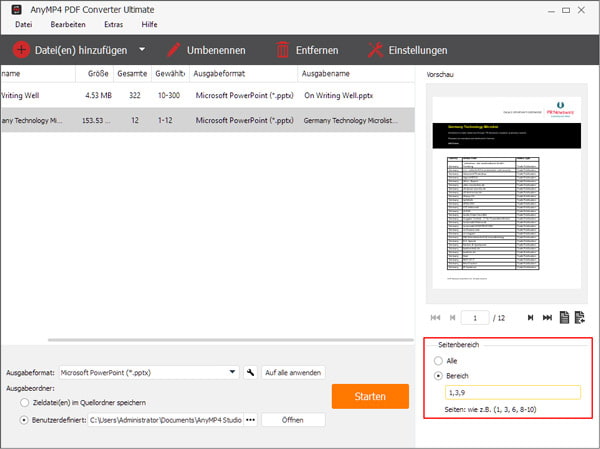
Task: Open Einstellungen tools icon
Action: click(375, 50)
